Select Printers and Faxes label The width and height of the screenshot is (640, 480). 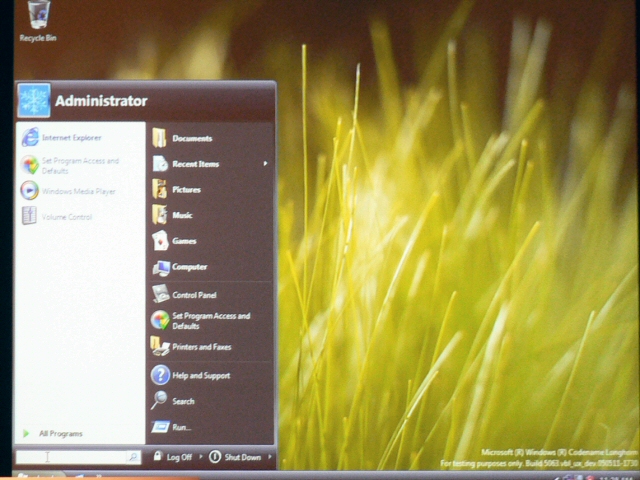202,347
